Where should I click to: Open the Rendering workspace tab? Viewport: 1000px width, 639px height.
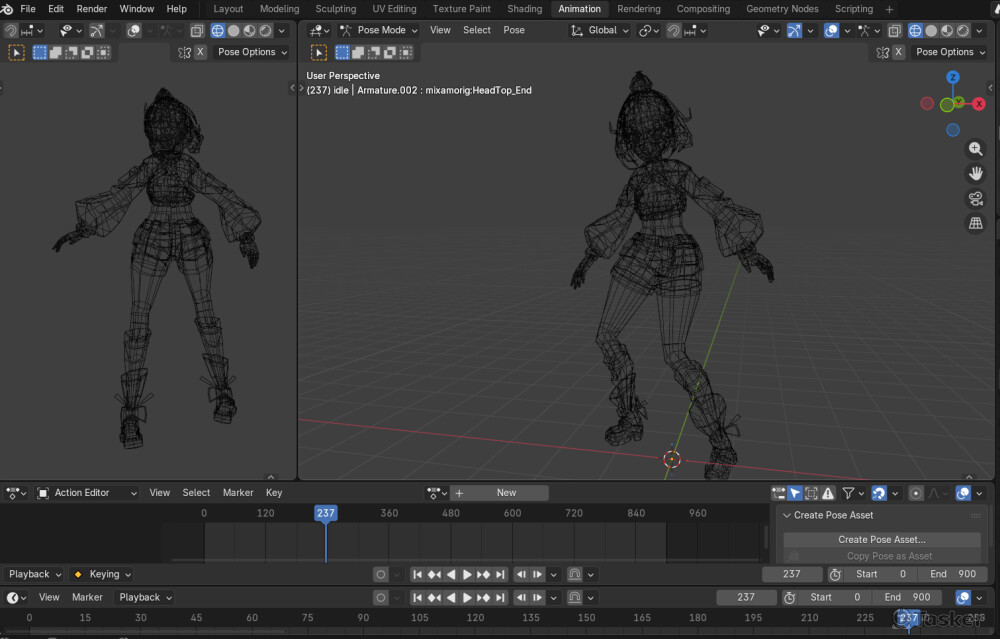point(638,9)
